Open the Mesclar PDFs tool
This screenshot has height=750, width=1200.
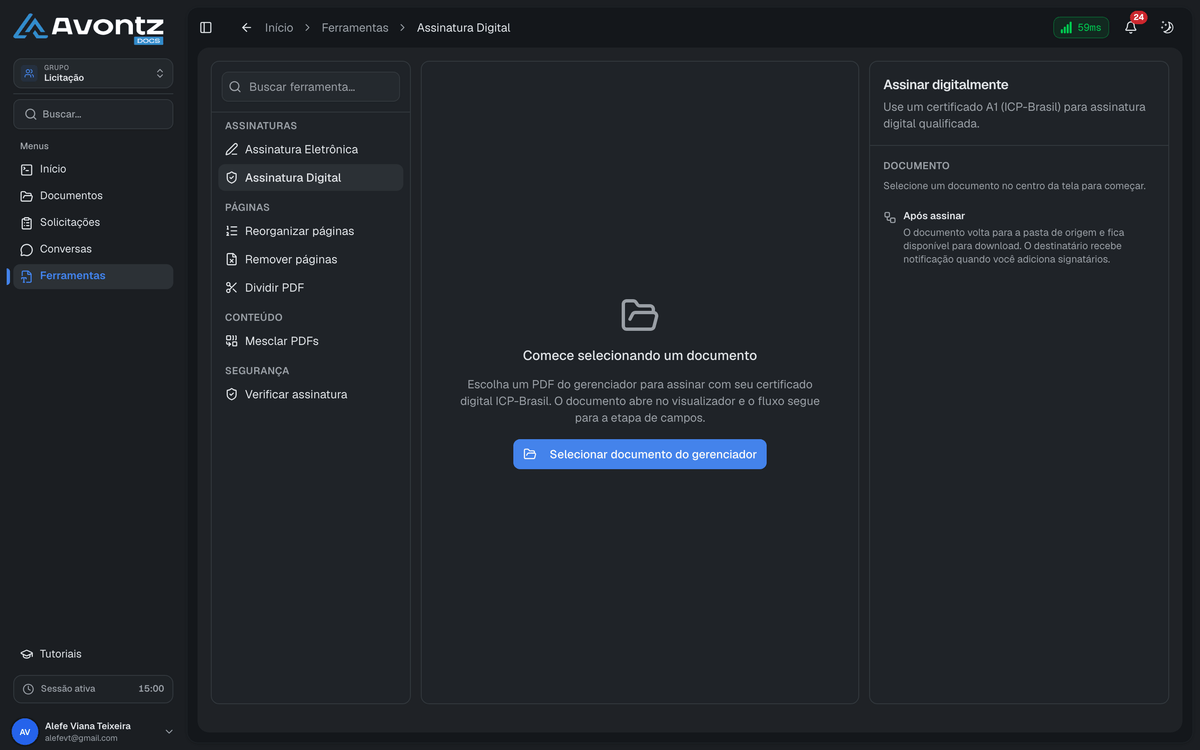tap(311, 341)
